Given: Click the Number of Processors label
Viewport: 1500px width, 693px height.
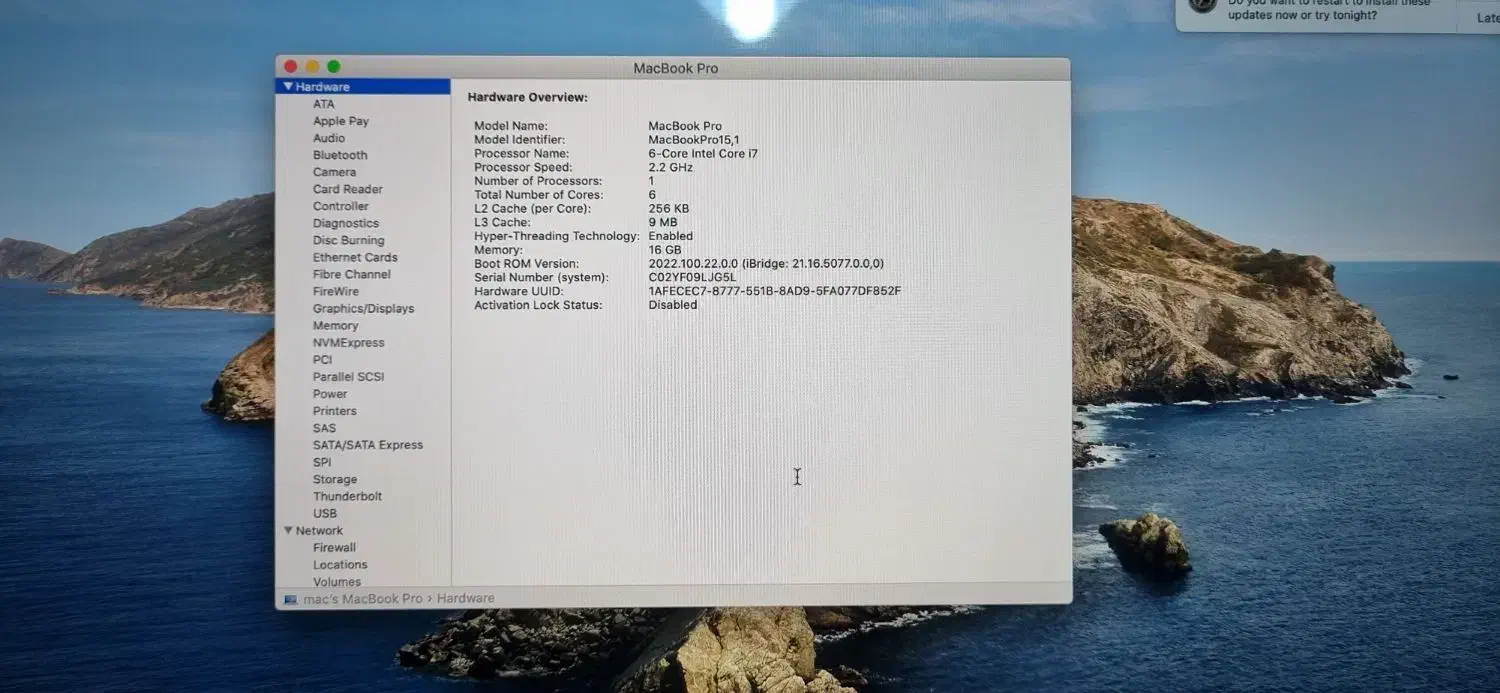Looking at the screenshot, I should point(537,181).
